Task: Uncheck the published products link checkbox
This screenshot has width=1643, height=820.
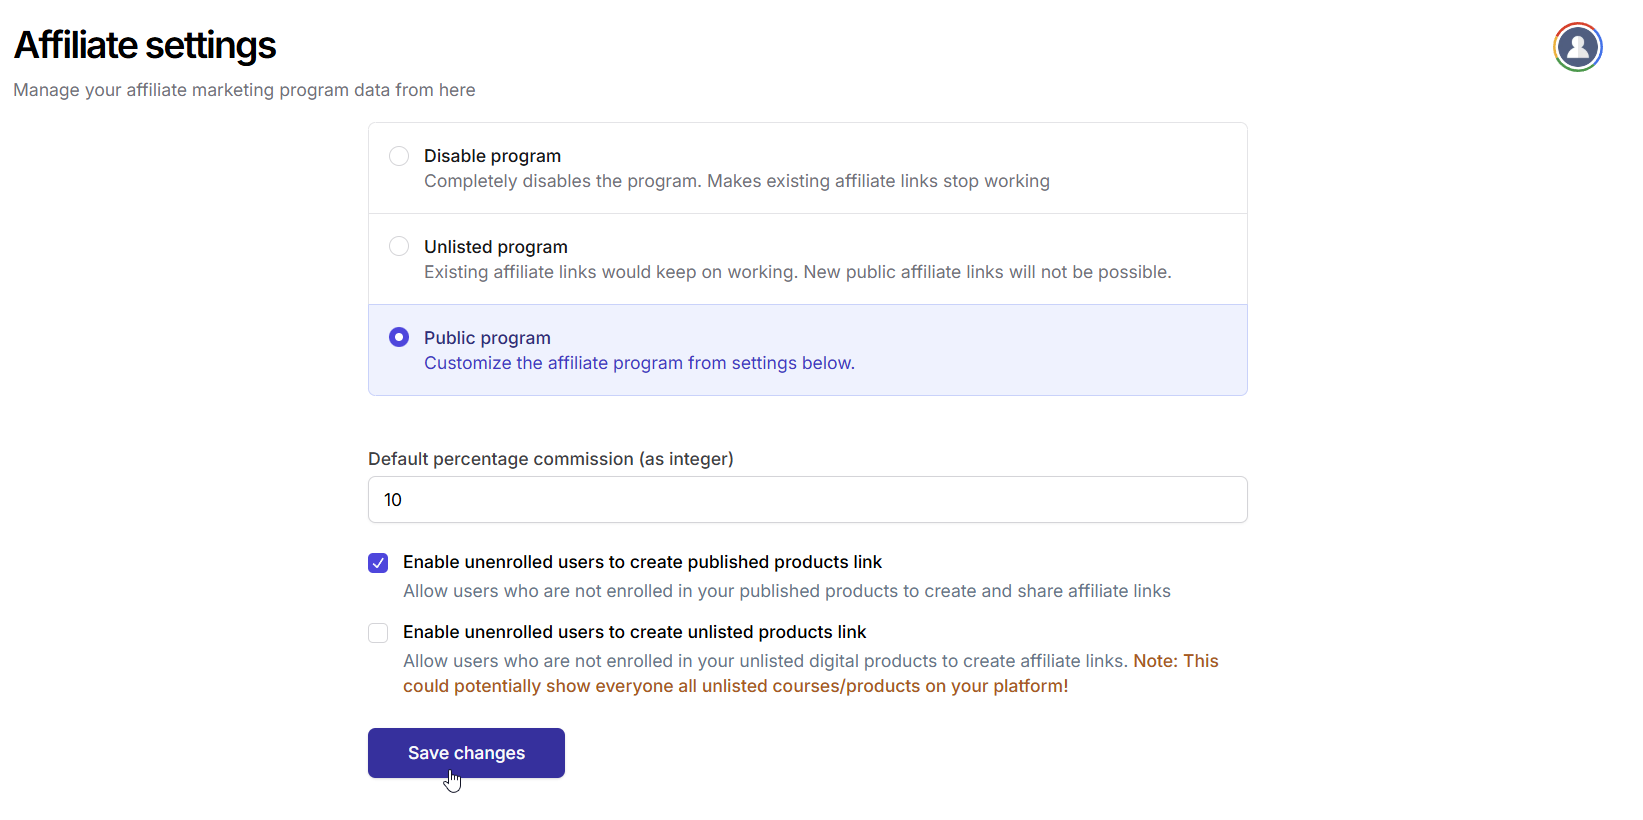Action: (x=378, y=563)
